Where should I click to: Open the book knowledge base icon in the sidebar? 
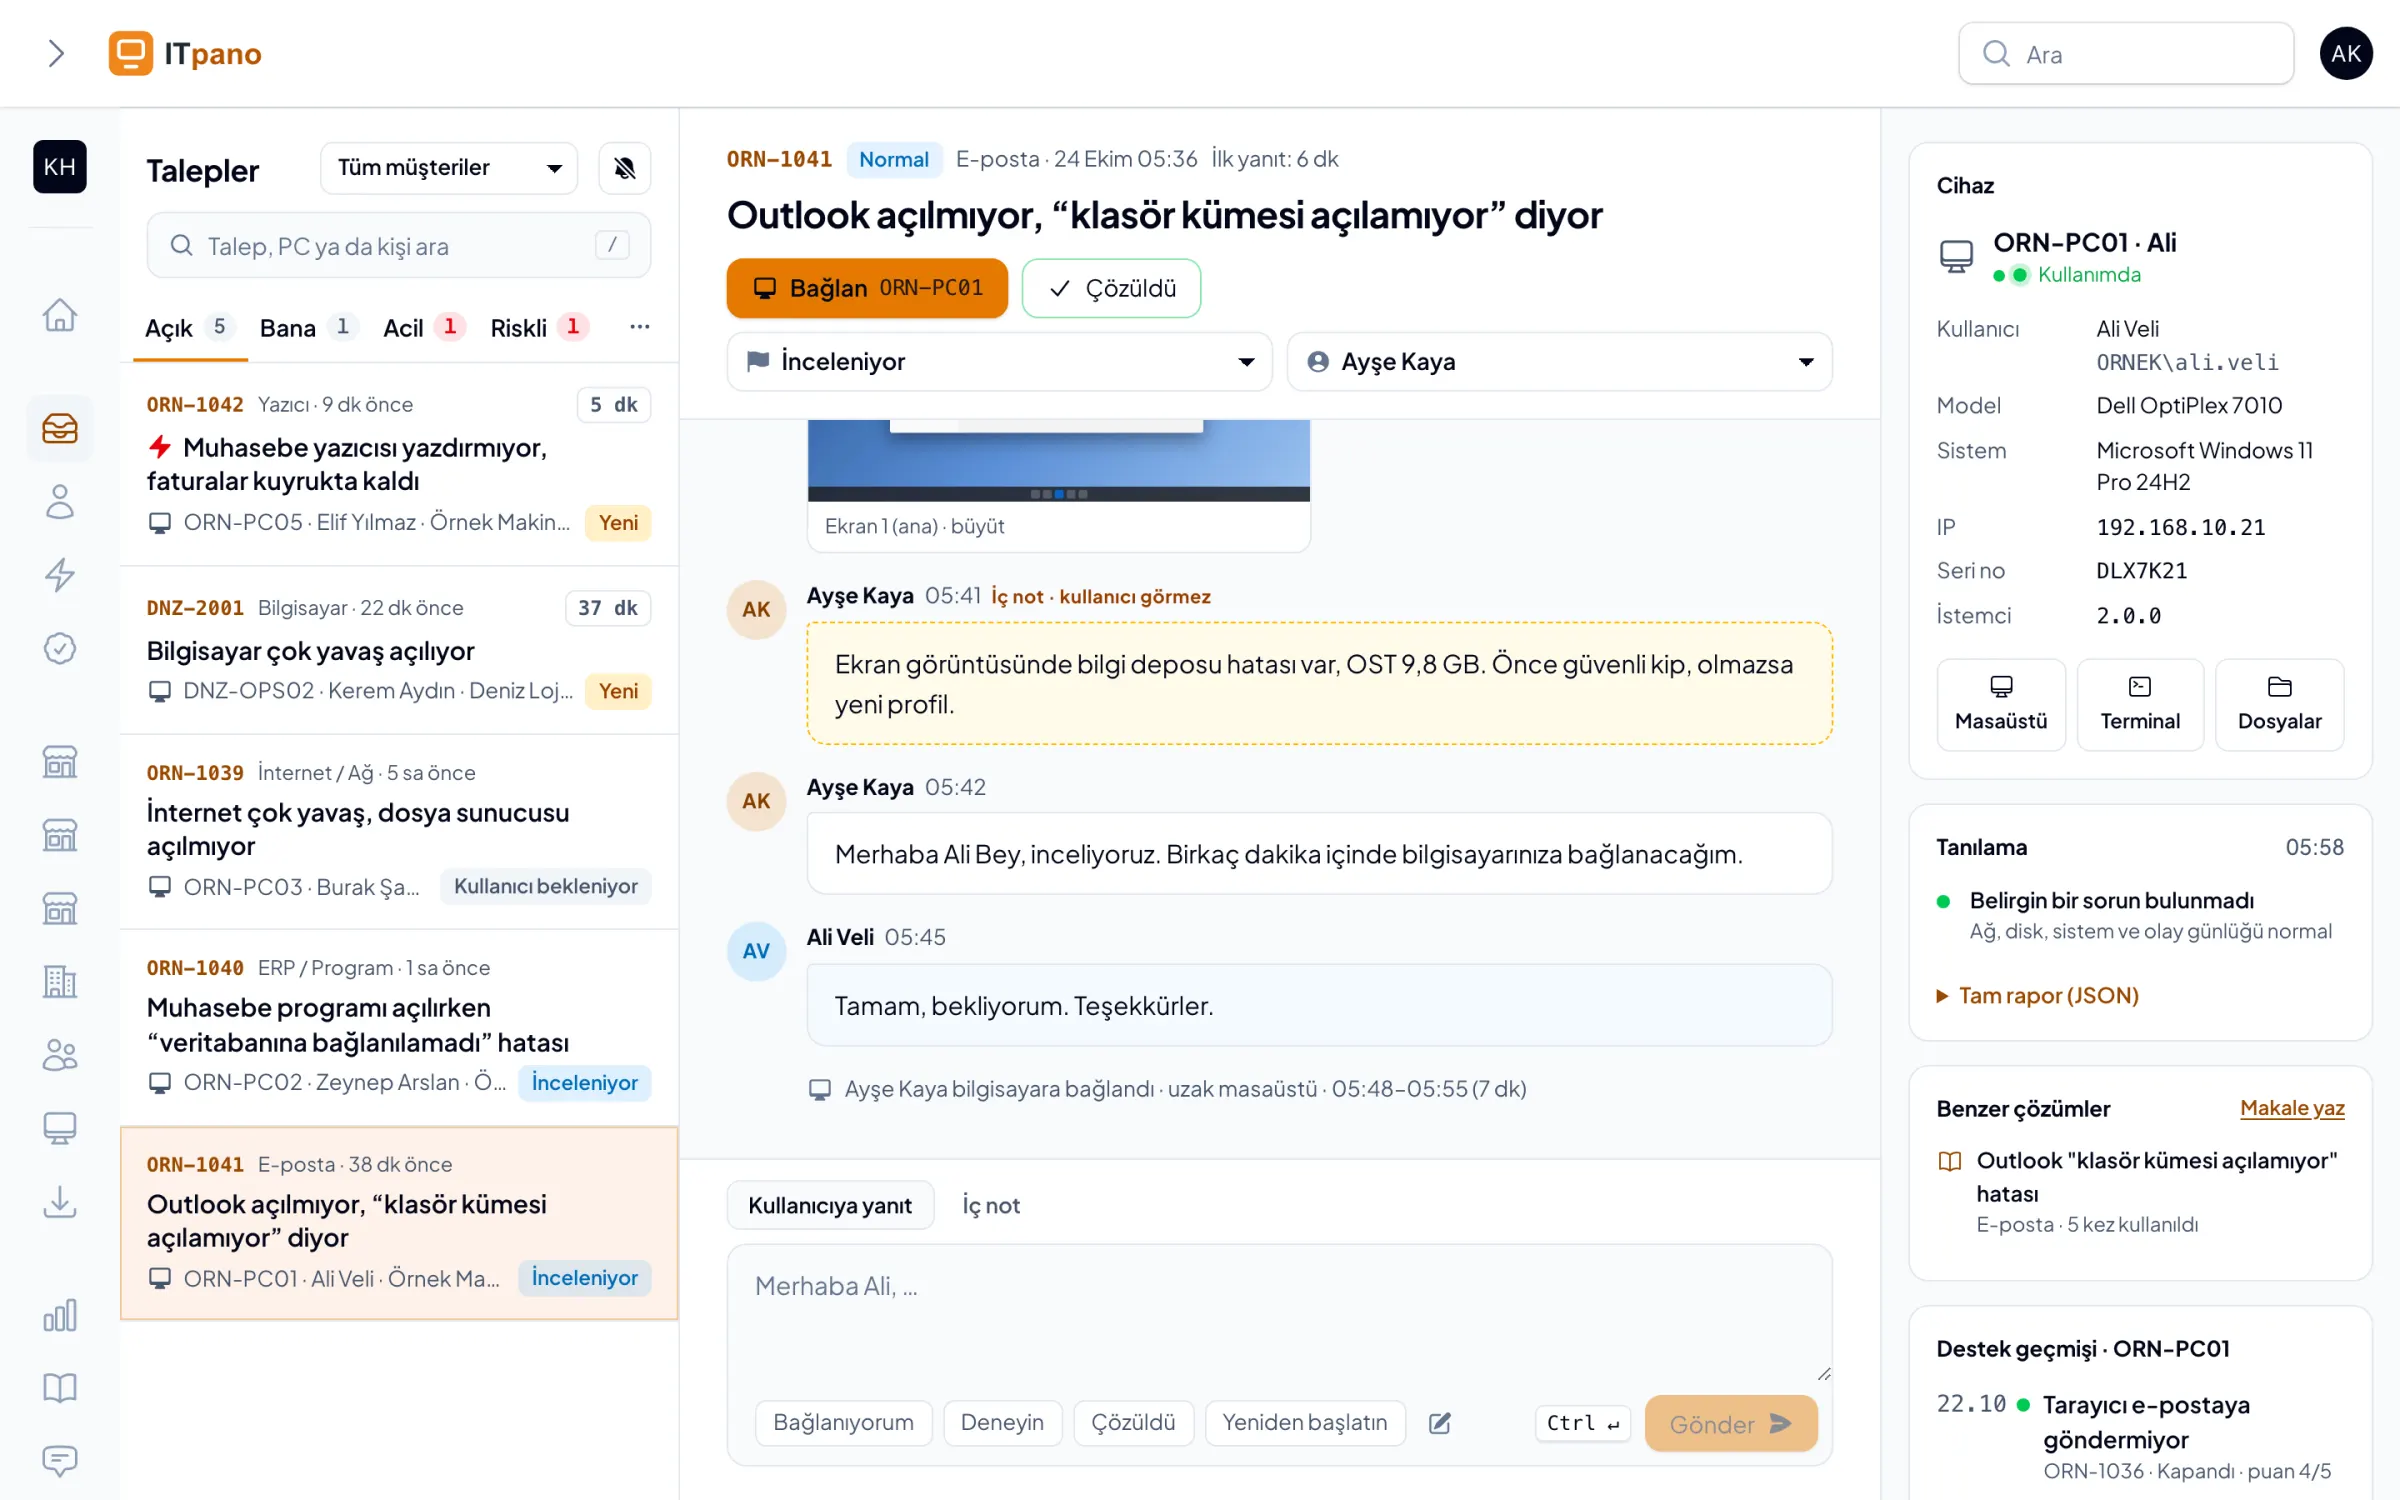[60, 1388]
